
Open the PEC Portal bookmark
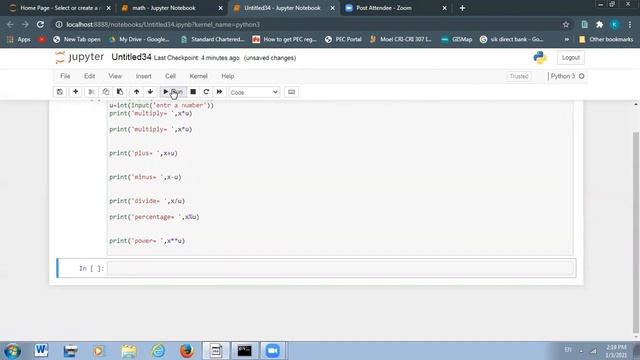(343, 40)
